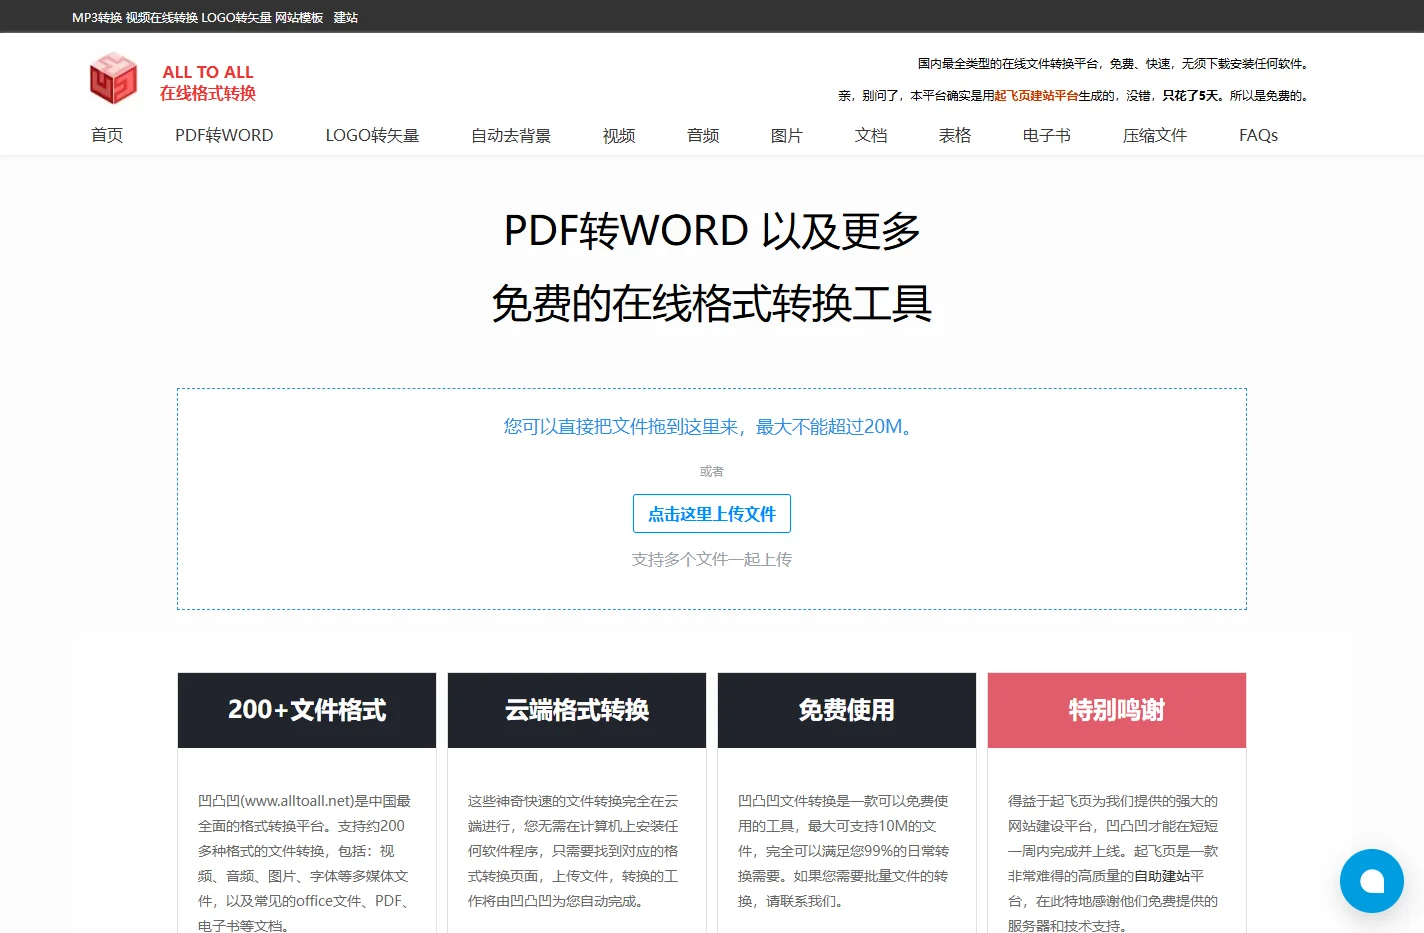
Task: Open the 音频 conversion menu
Action: (703, 135)
